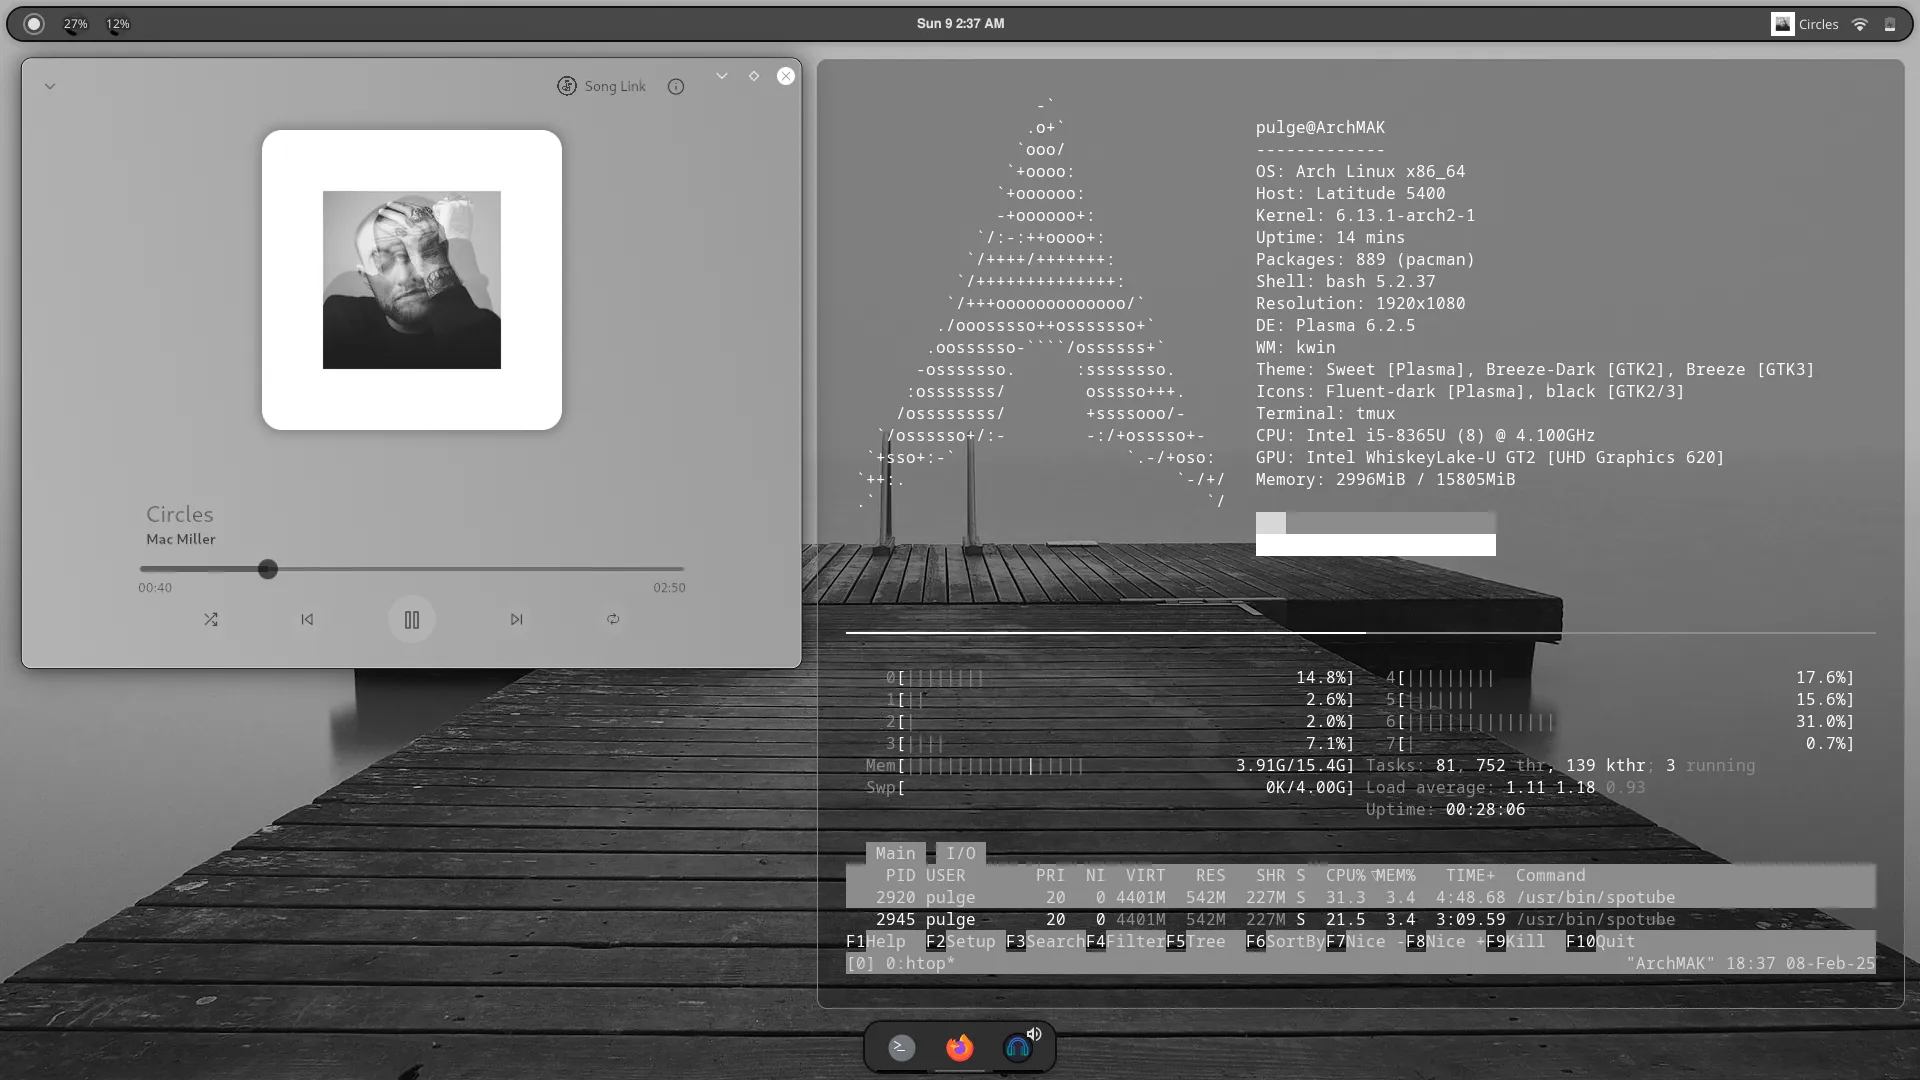
Task: Collapse the player with top-left chevron
Action: point(50,86)
